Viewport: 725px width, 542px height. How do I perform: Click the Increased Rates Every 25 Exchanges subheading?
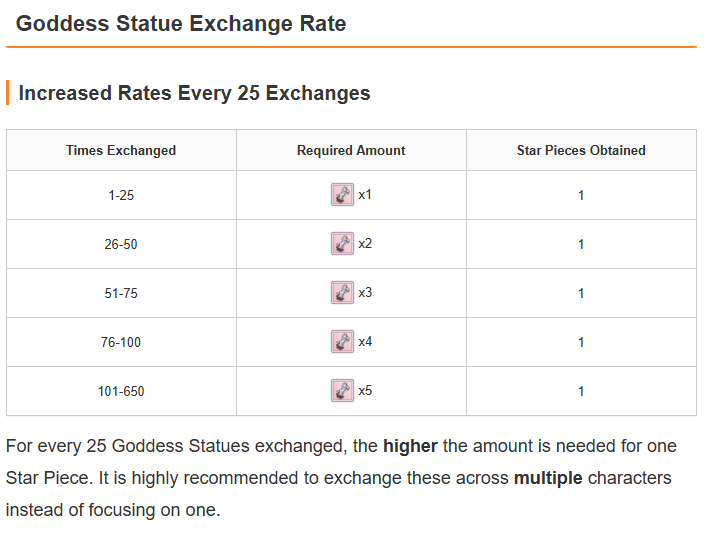pos(194,94)
